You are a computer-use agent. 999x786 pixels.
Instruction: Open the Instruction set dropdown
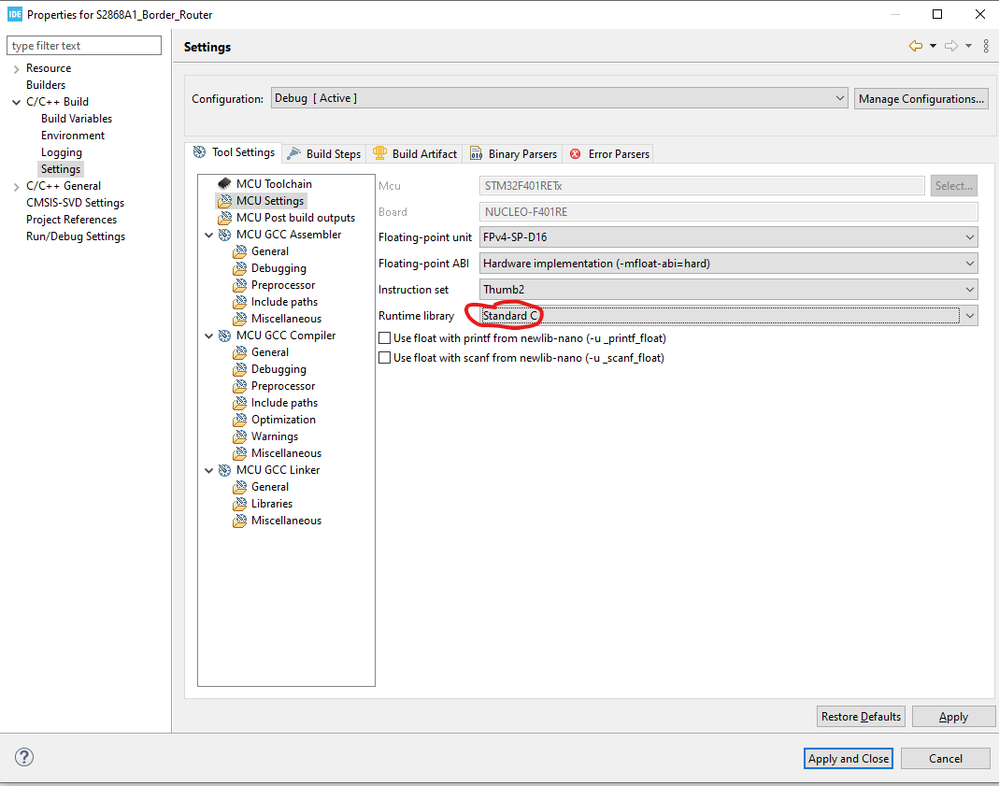[x=728, y=289]
